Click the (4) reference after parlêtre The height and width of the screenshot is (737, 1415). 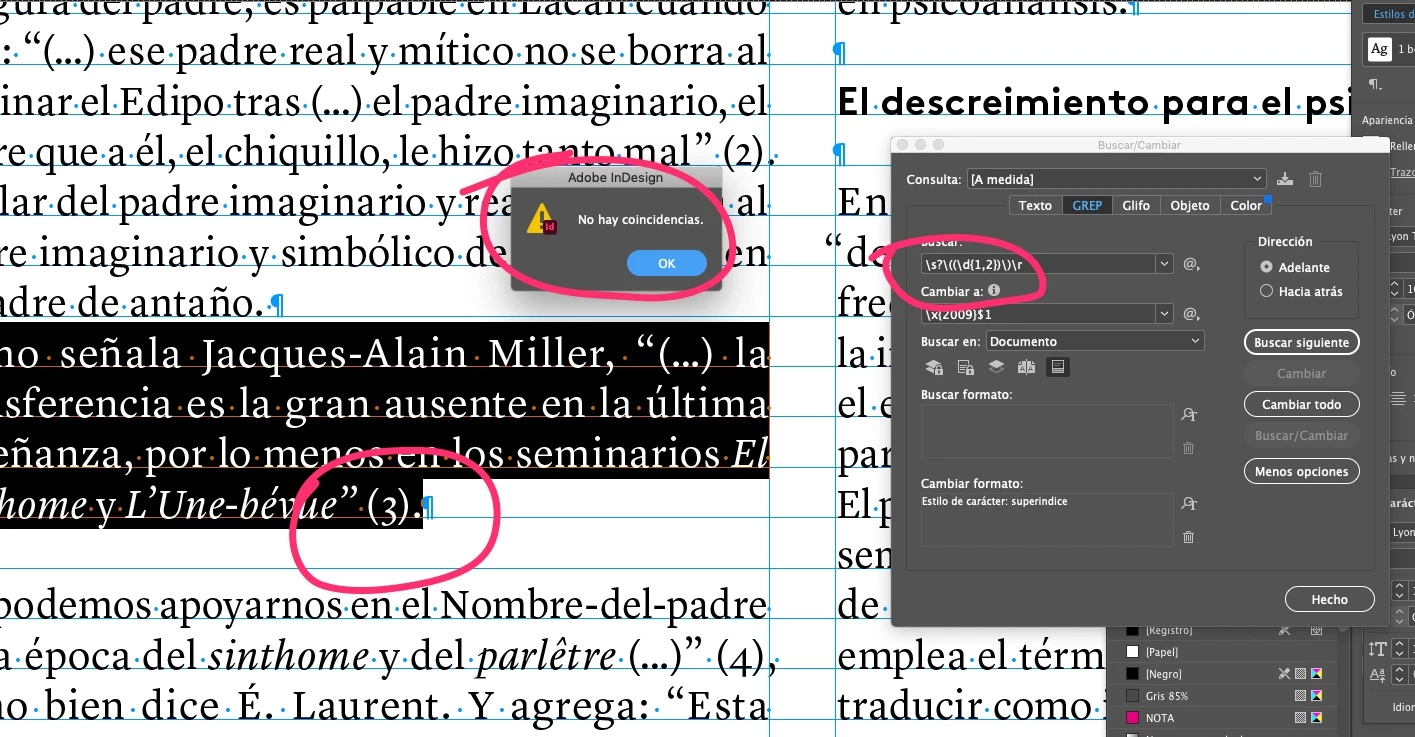coord(743,658)
